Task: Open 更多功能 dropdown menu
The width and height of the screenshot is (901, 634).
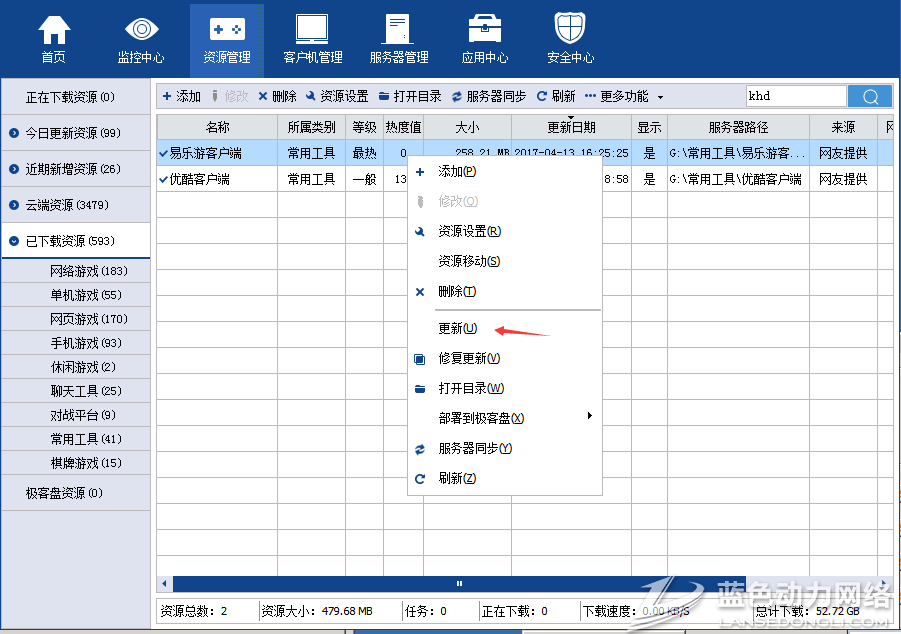Action: (624, 96)
